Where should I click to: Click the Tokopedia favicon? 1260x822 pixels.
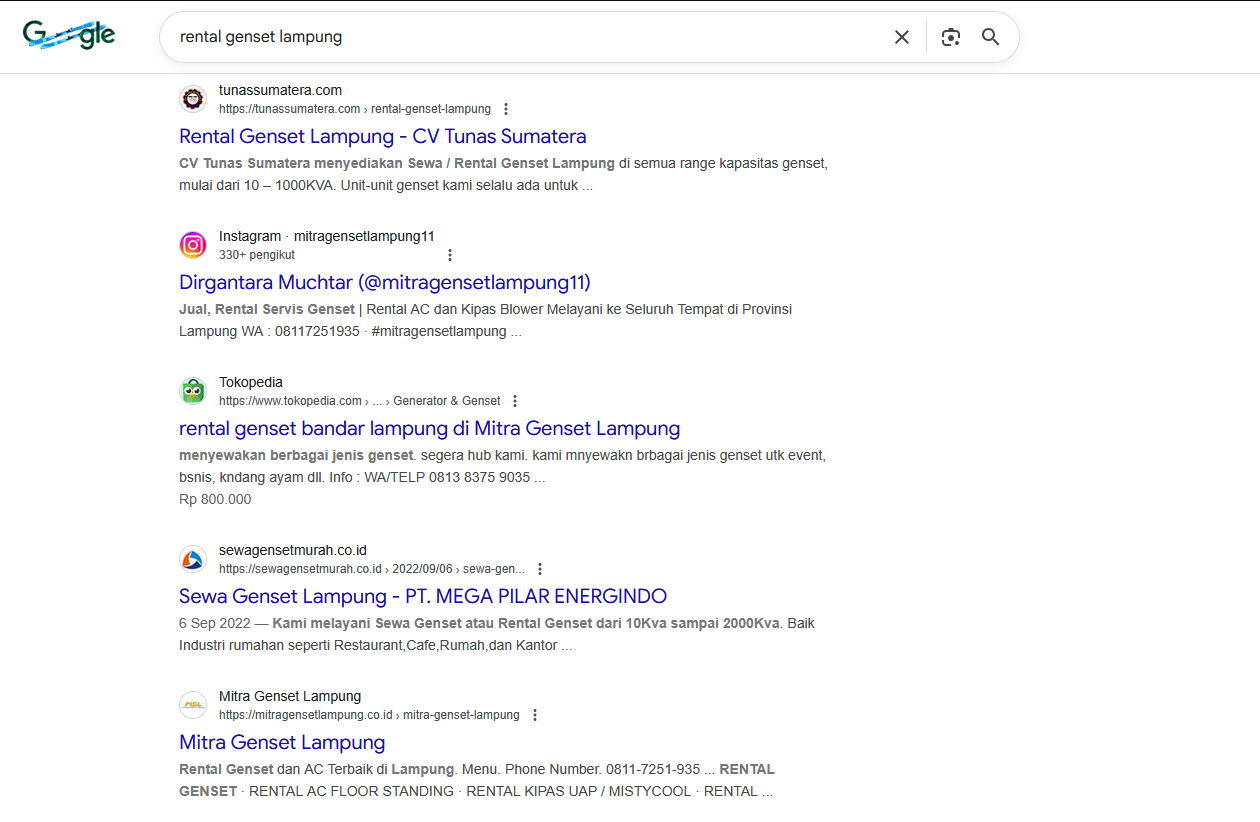[193, 391]
